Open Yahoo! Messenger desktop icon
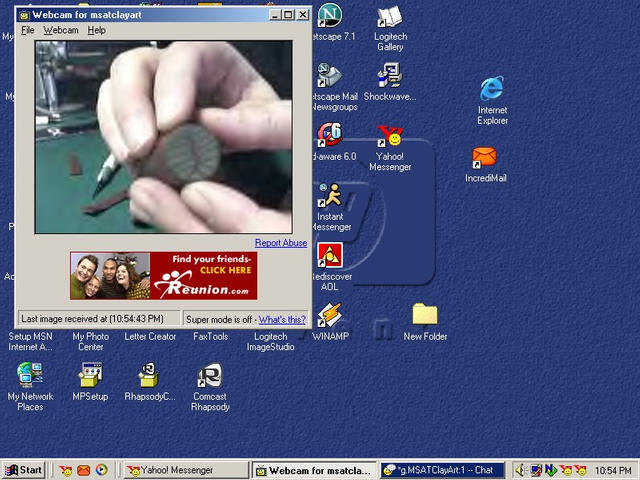640x480 pixels. pyautogui.click(x=390, y=136)
